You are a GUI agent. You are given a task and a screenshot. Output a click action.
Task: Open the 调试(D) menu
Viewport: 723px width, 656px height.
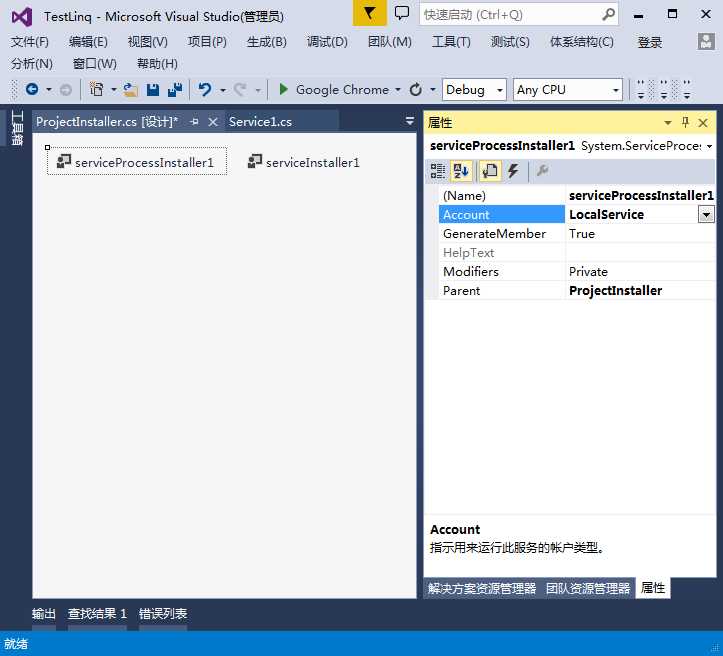pyautogui.click(x=327, y=42)
